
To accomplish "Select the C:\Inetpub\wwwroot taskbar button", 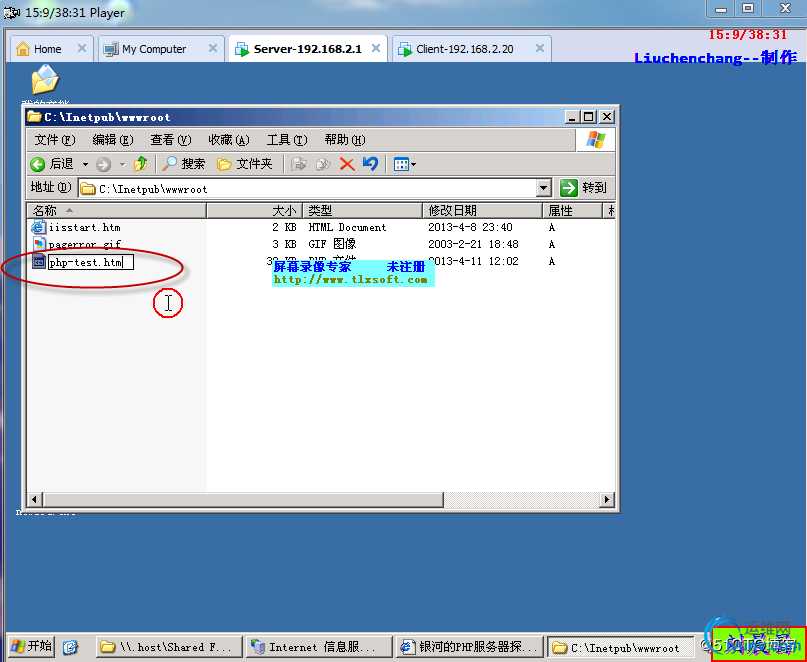I will 620,647.
